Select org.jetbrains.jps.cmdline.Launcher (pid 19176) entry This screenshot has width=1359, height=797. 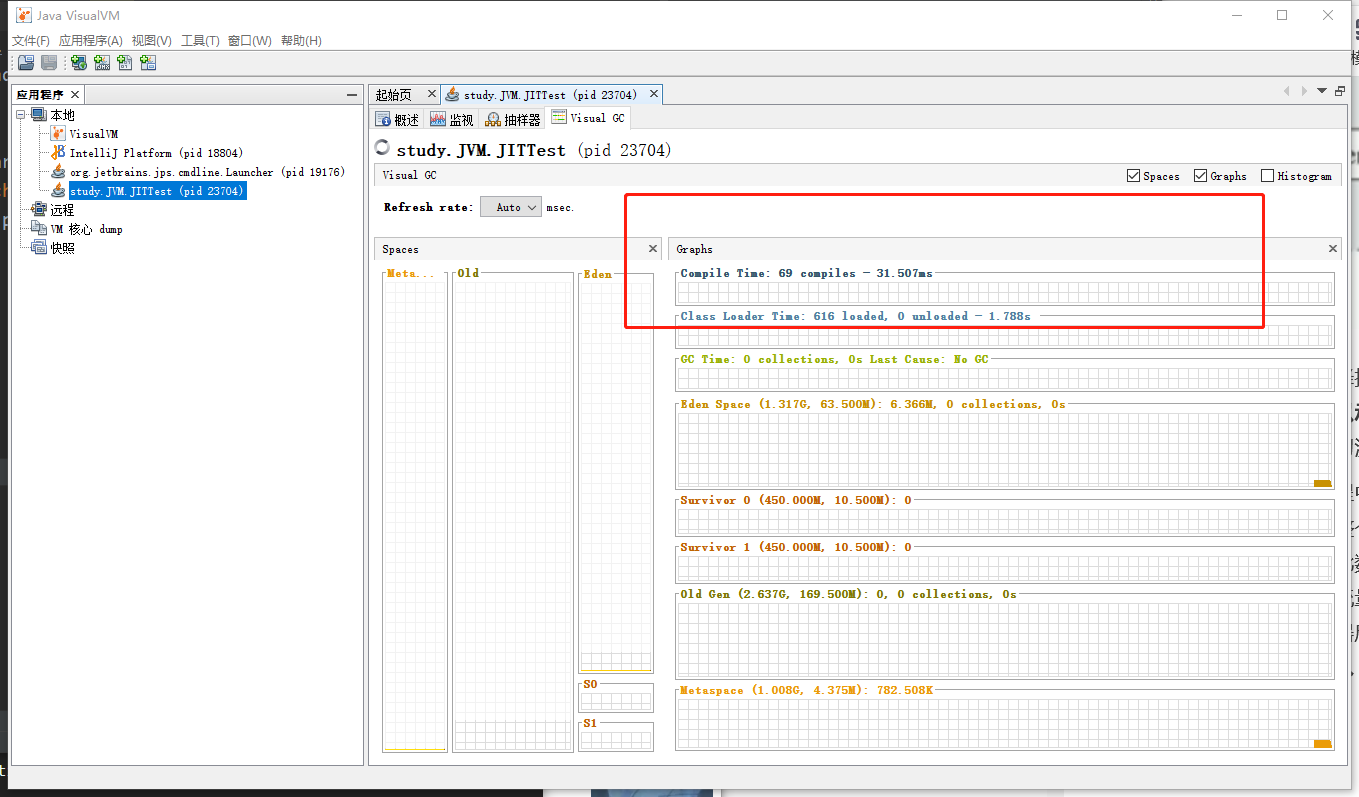point(207,172)
